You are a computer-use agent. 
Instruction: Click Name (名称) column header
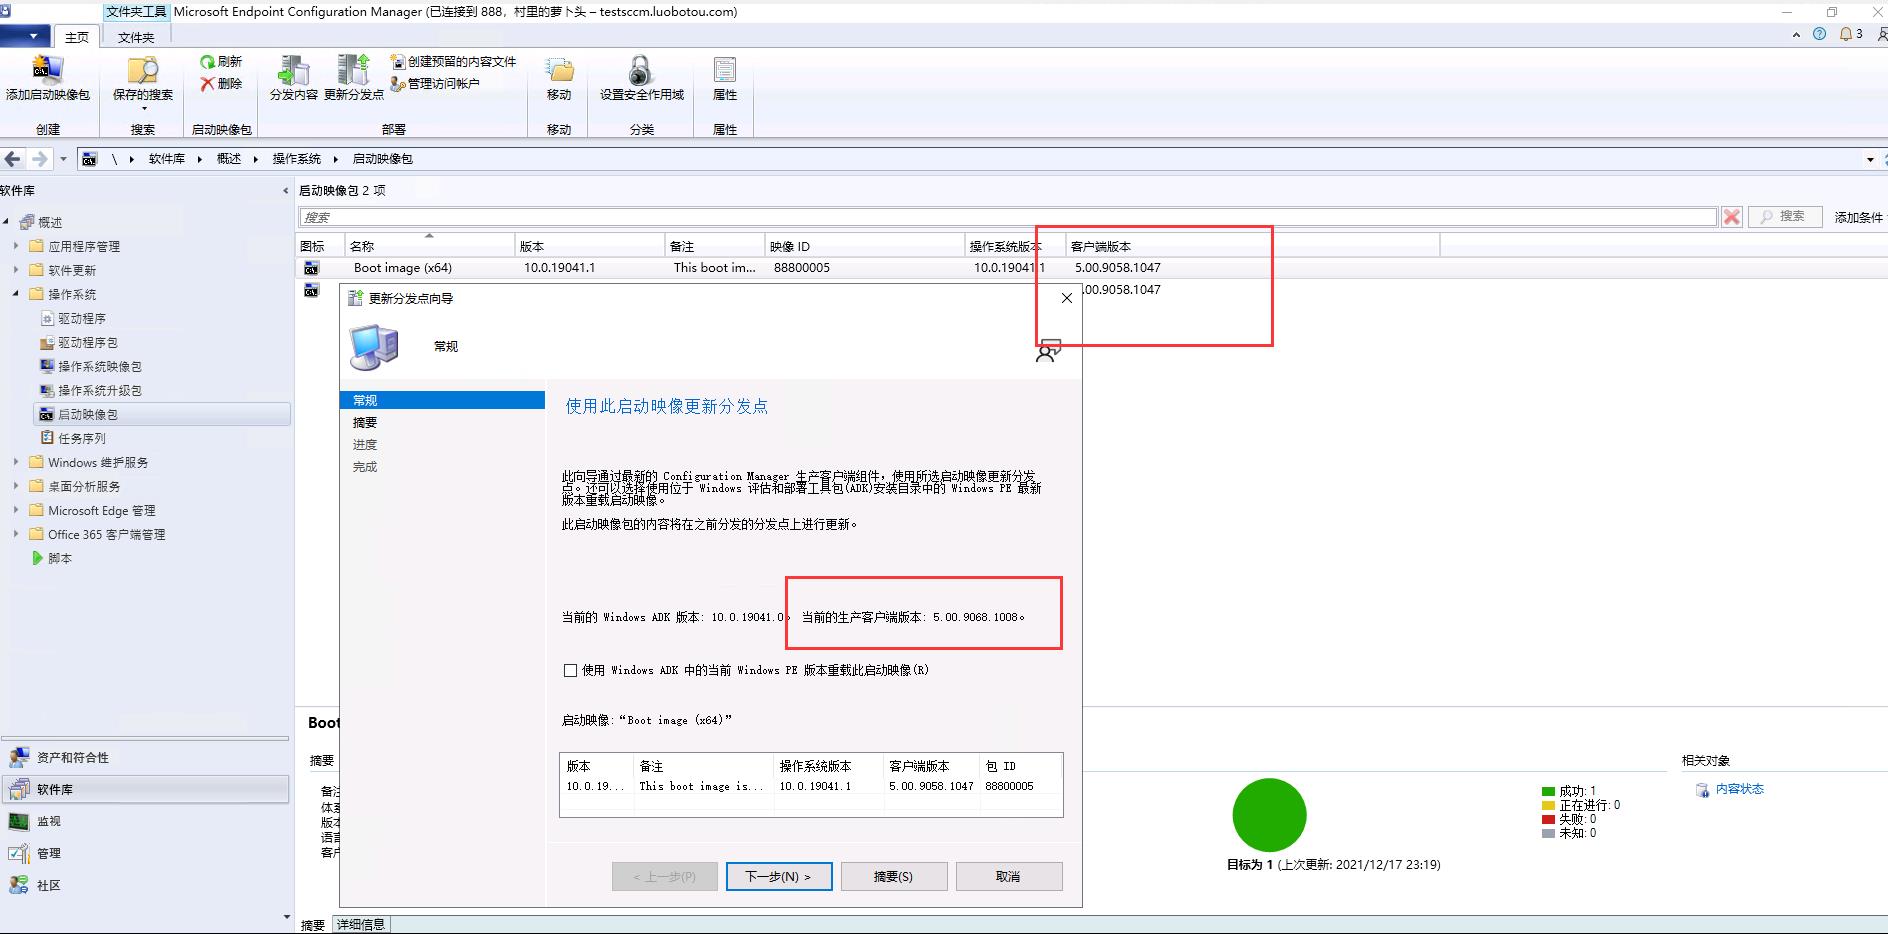[x=430, y=246]
